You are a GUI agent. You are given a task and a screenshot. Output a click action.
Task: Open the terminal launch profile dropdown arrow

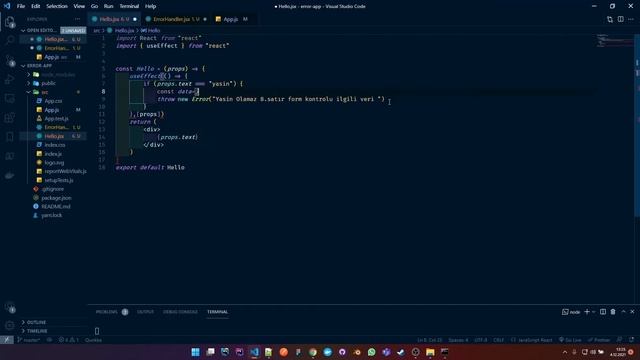593,312
